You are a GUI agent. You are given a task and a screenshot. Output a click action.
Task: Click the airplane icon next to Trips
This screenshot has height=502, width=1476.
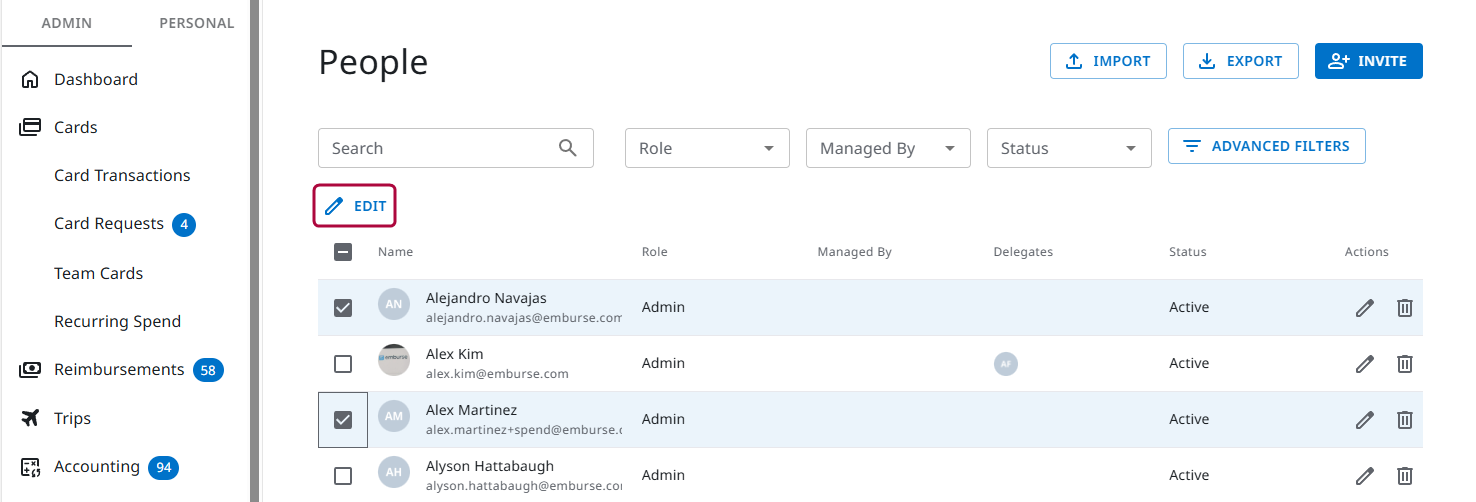pos(30,419)
